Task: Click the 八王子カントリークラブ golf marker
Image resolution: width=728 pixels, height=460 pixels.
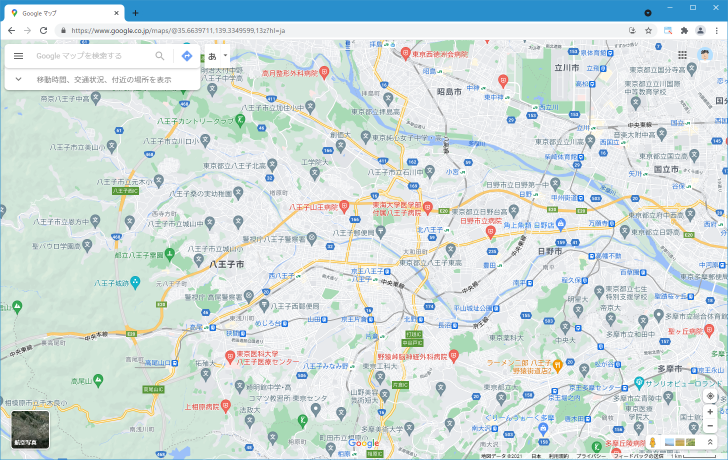Action: pos(240,120)
